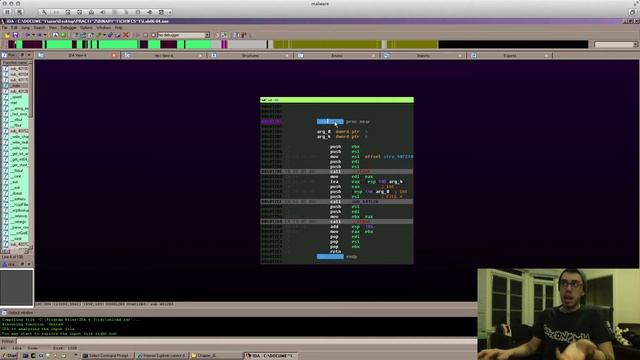640x360 pixels.
Task: Click the Python command input field
Action: [247, 341]
